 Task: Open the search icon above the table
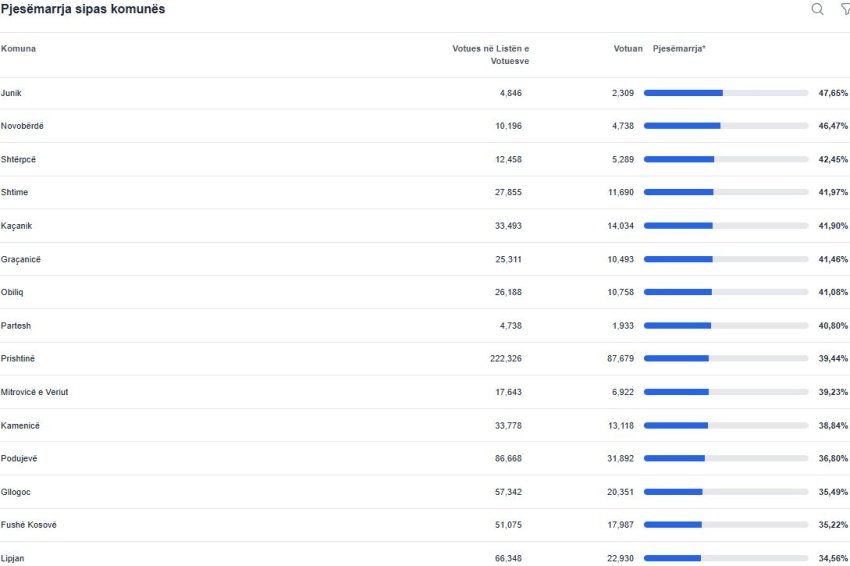pyautogui.click(x=817, y=9)
